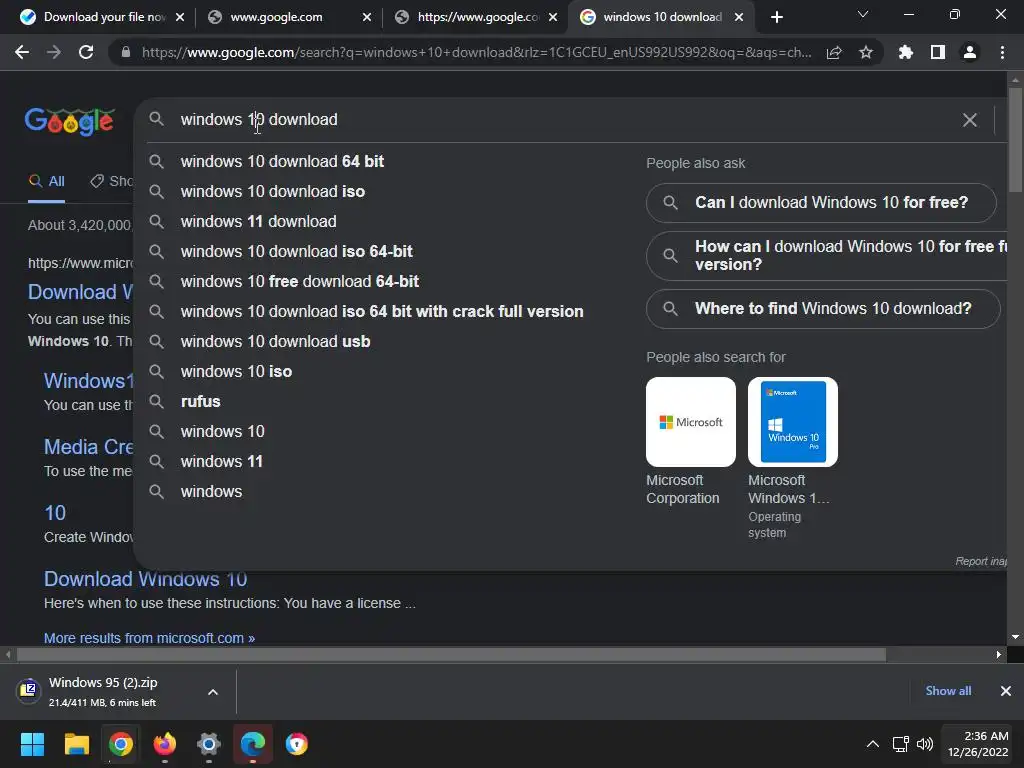Select the All search results tab
Image resolution: width=1024 pixels, height=768 pixels.
46,181
